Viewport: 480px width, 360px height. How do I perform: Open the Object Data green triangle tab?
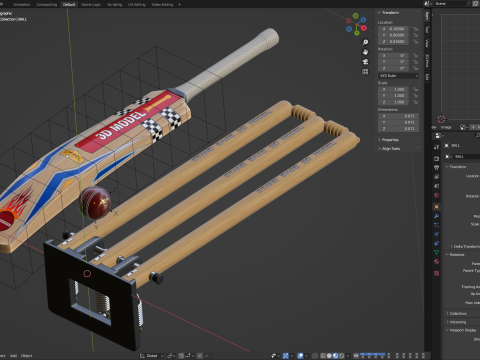click(x=436, y=252)
